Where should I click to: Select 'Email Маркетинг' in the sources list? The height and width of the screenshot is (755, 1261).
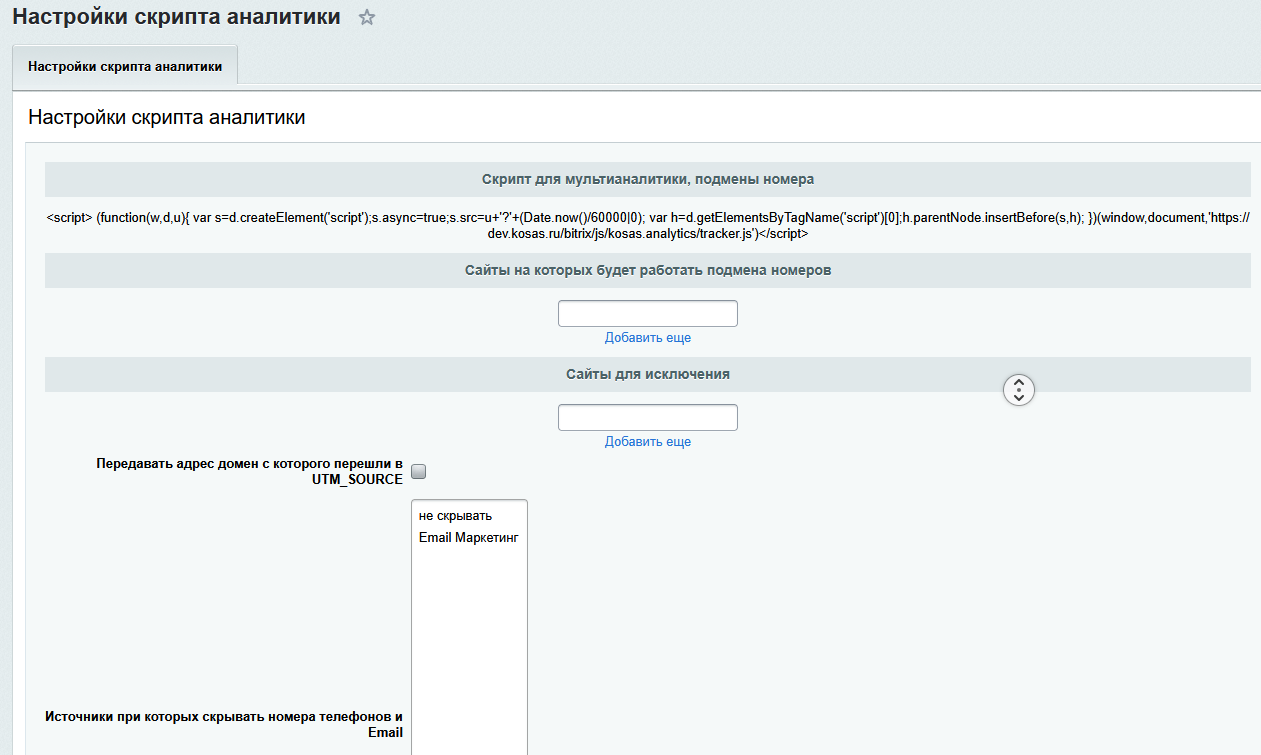pyautogui.click(x=468, y=538)
